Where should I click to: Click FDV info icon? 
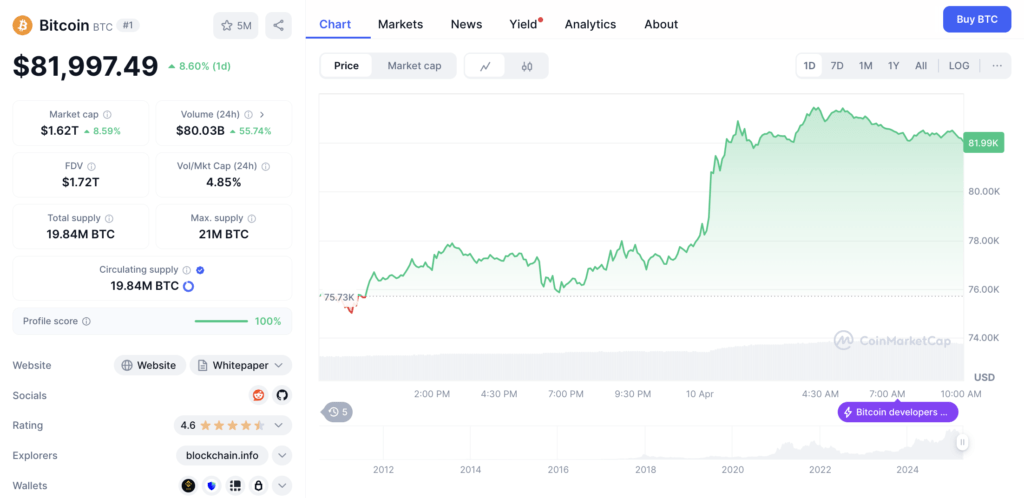click(91, 166)
